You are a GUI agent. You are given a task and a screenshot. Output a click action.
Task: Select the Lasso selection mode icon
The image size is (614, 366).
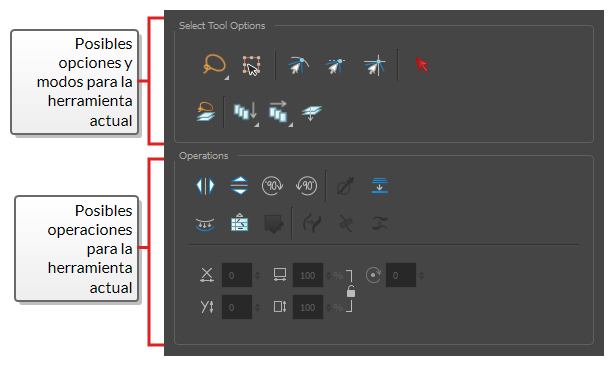(214, 65)
